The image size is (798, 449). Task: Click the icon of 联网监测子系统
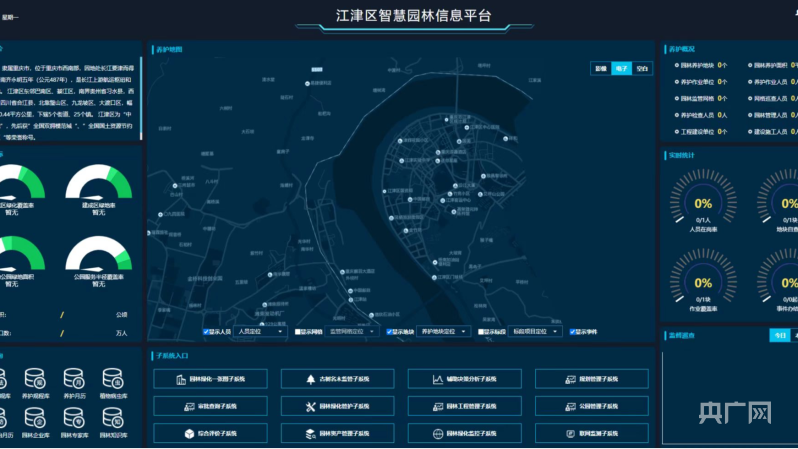pyautogui.click(x=571, y=434)
